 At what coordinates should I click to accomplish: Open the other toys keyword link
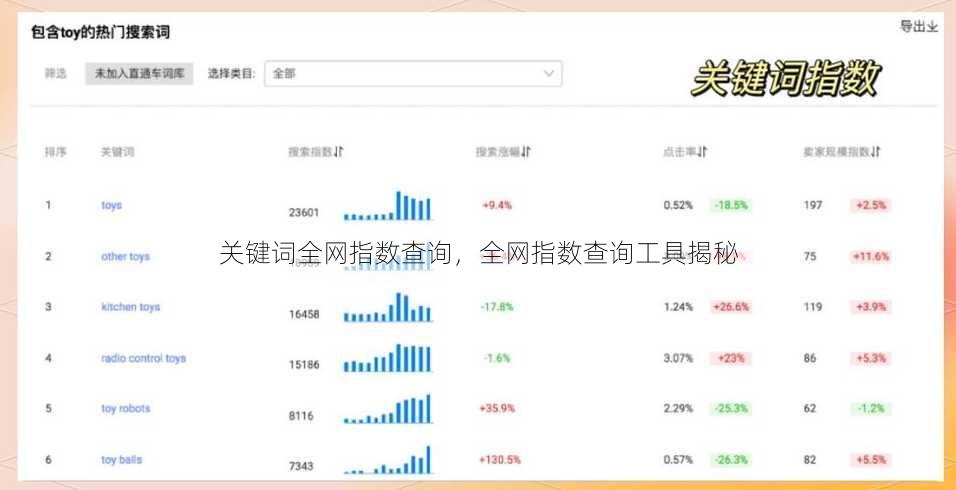[x=125, y=257]
